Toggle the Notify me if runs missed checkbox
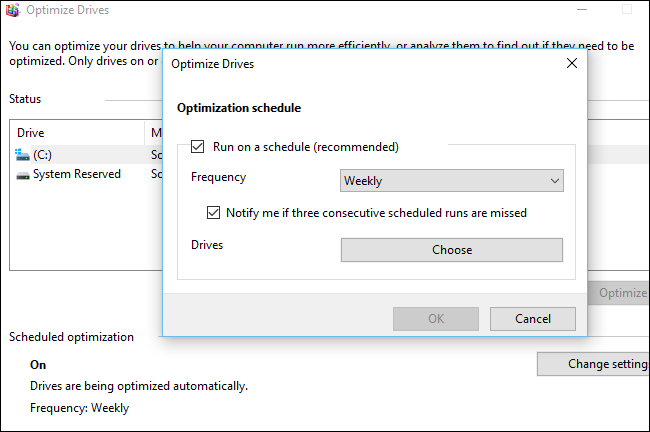Image resolution: width=650 pixels, height=432 pixels. click(213, 213)
